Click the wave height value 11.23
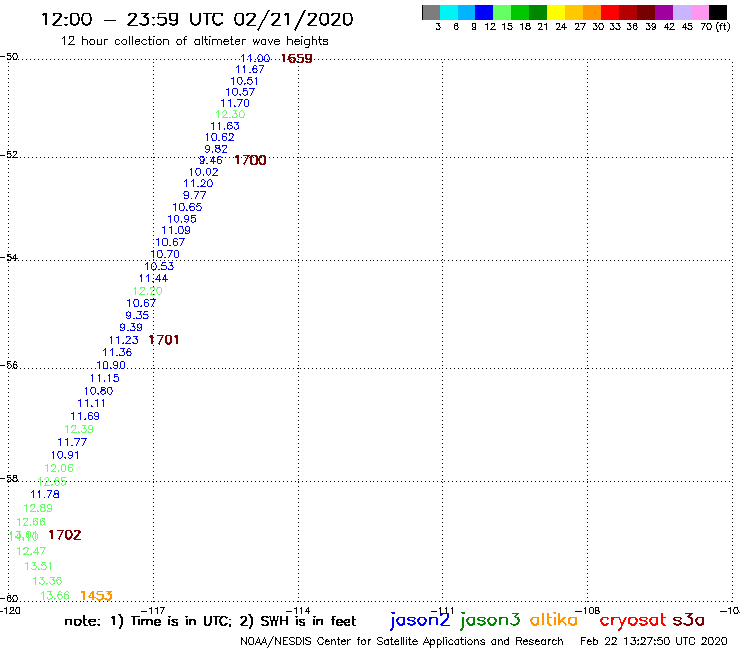Viewport: 740px width, 650px height. (x=124, y=340)
